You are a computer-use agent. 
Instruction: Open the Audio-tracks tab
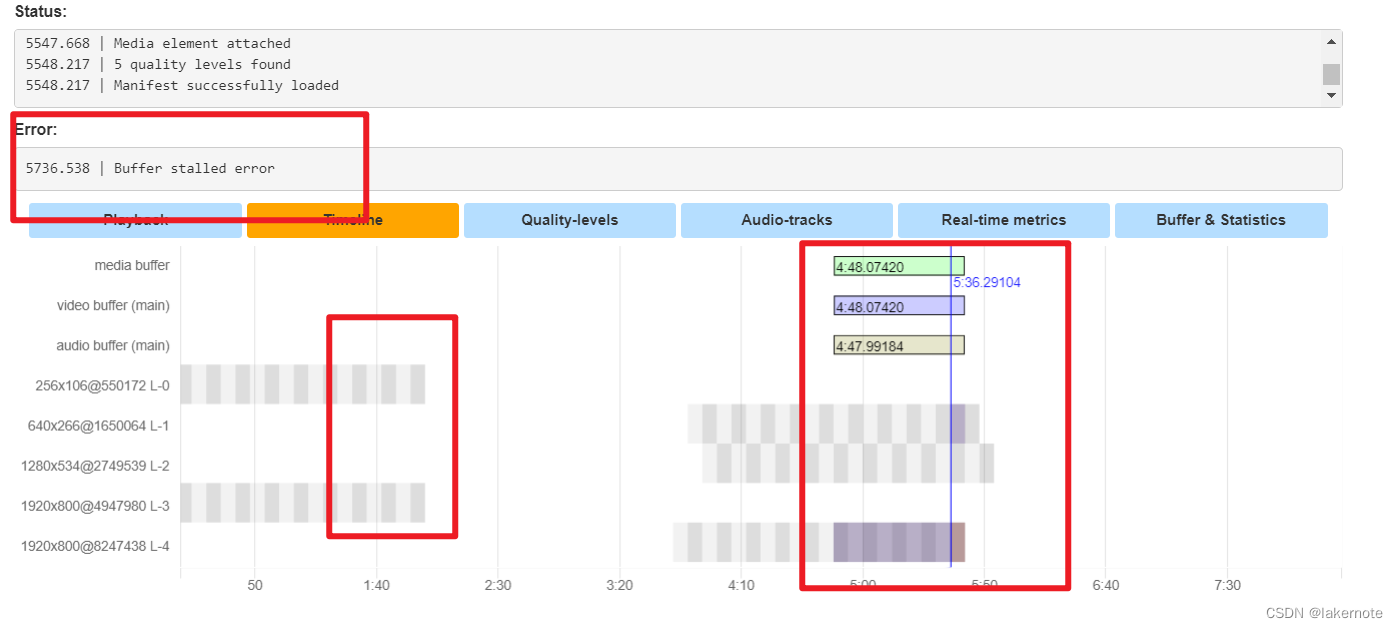[787, 220]
